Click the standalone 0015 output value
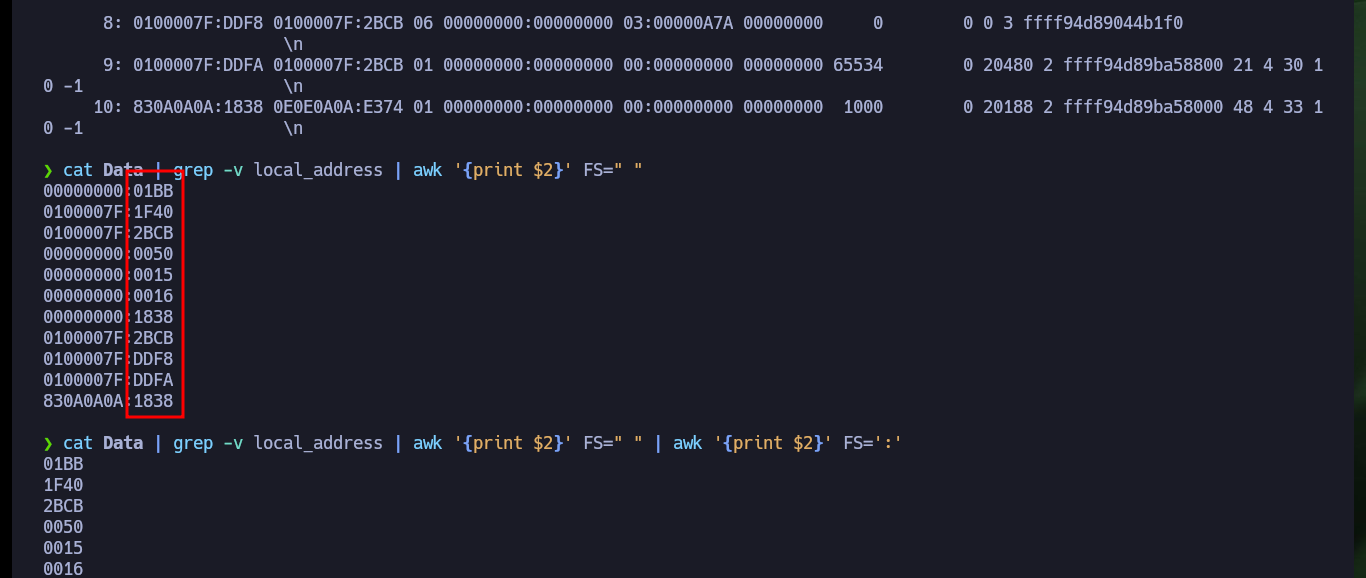 (63, 548)
